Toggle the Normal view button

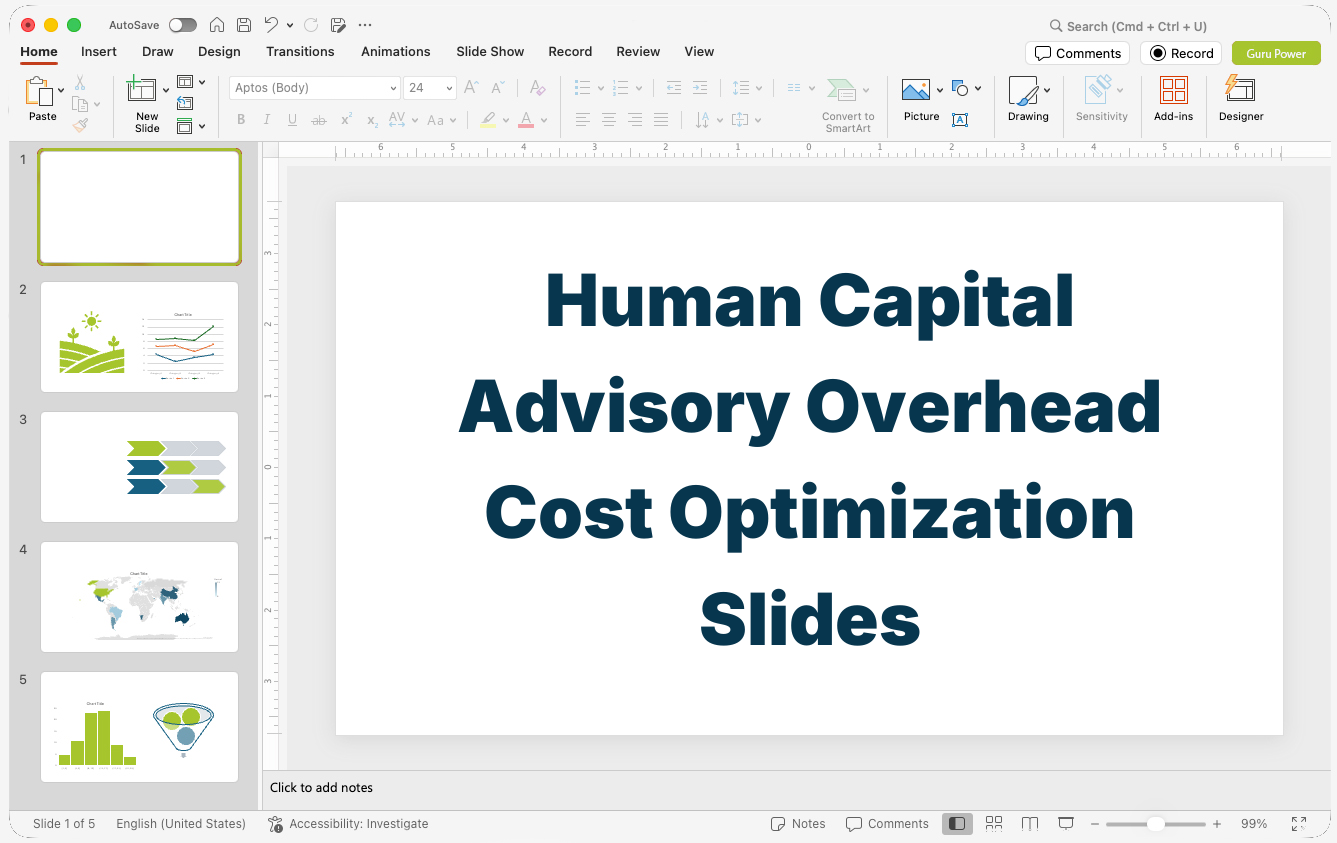[957, 824]
